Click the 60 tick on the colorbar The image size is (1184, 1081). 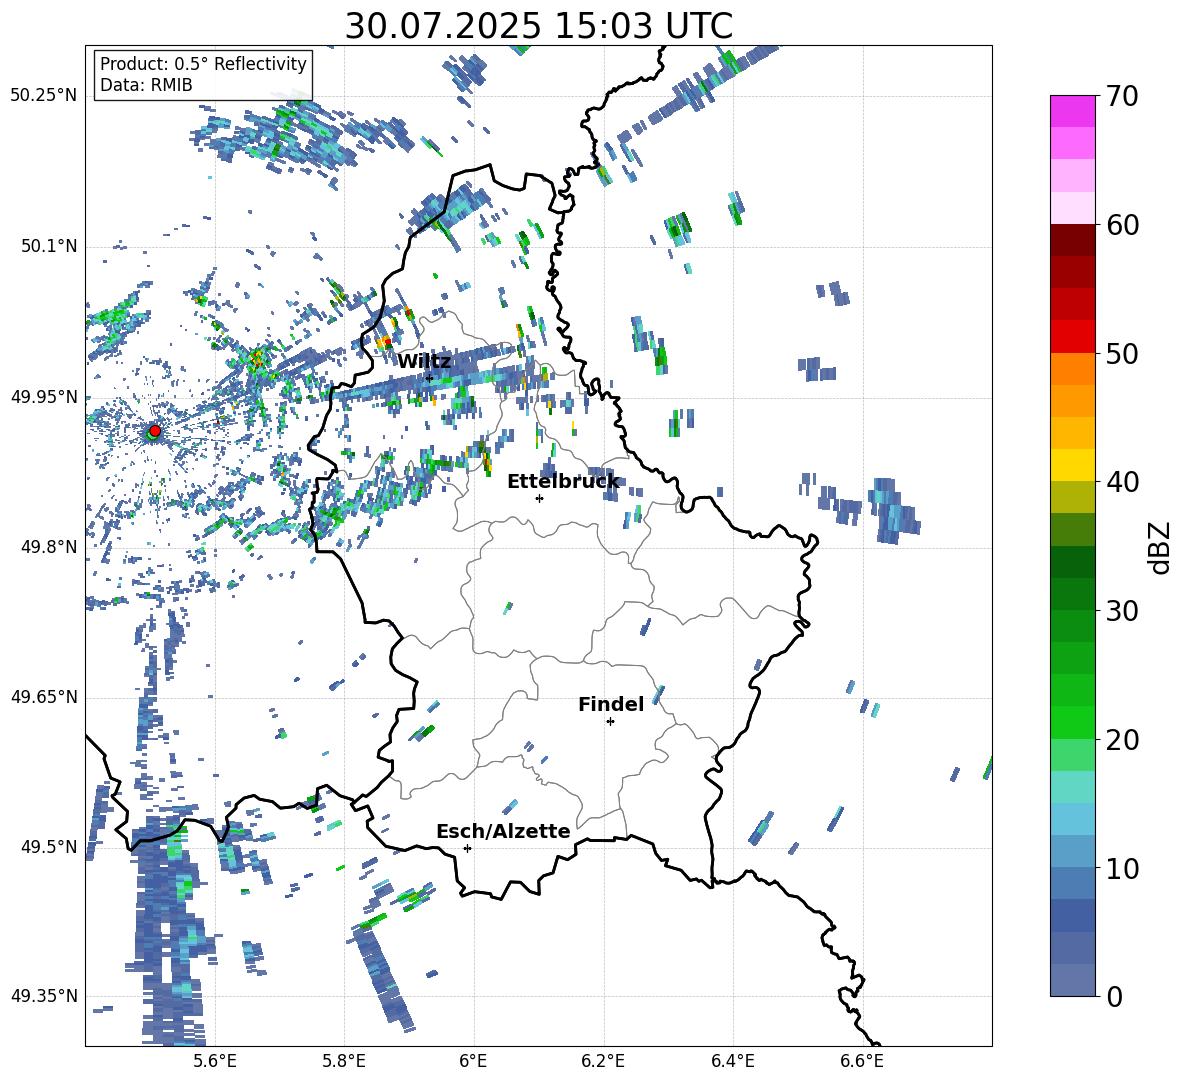tap(1122, 225)
